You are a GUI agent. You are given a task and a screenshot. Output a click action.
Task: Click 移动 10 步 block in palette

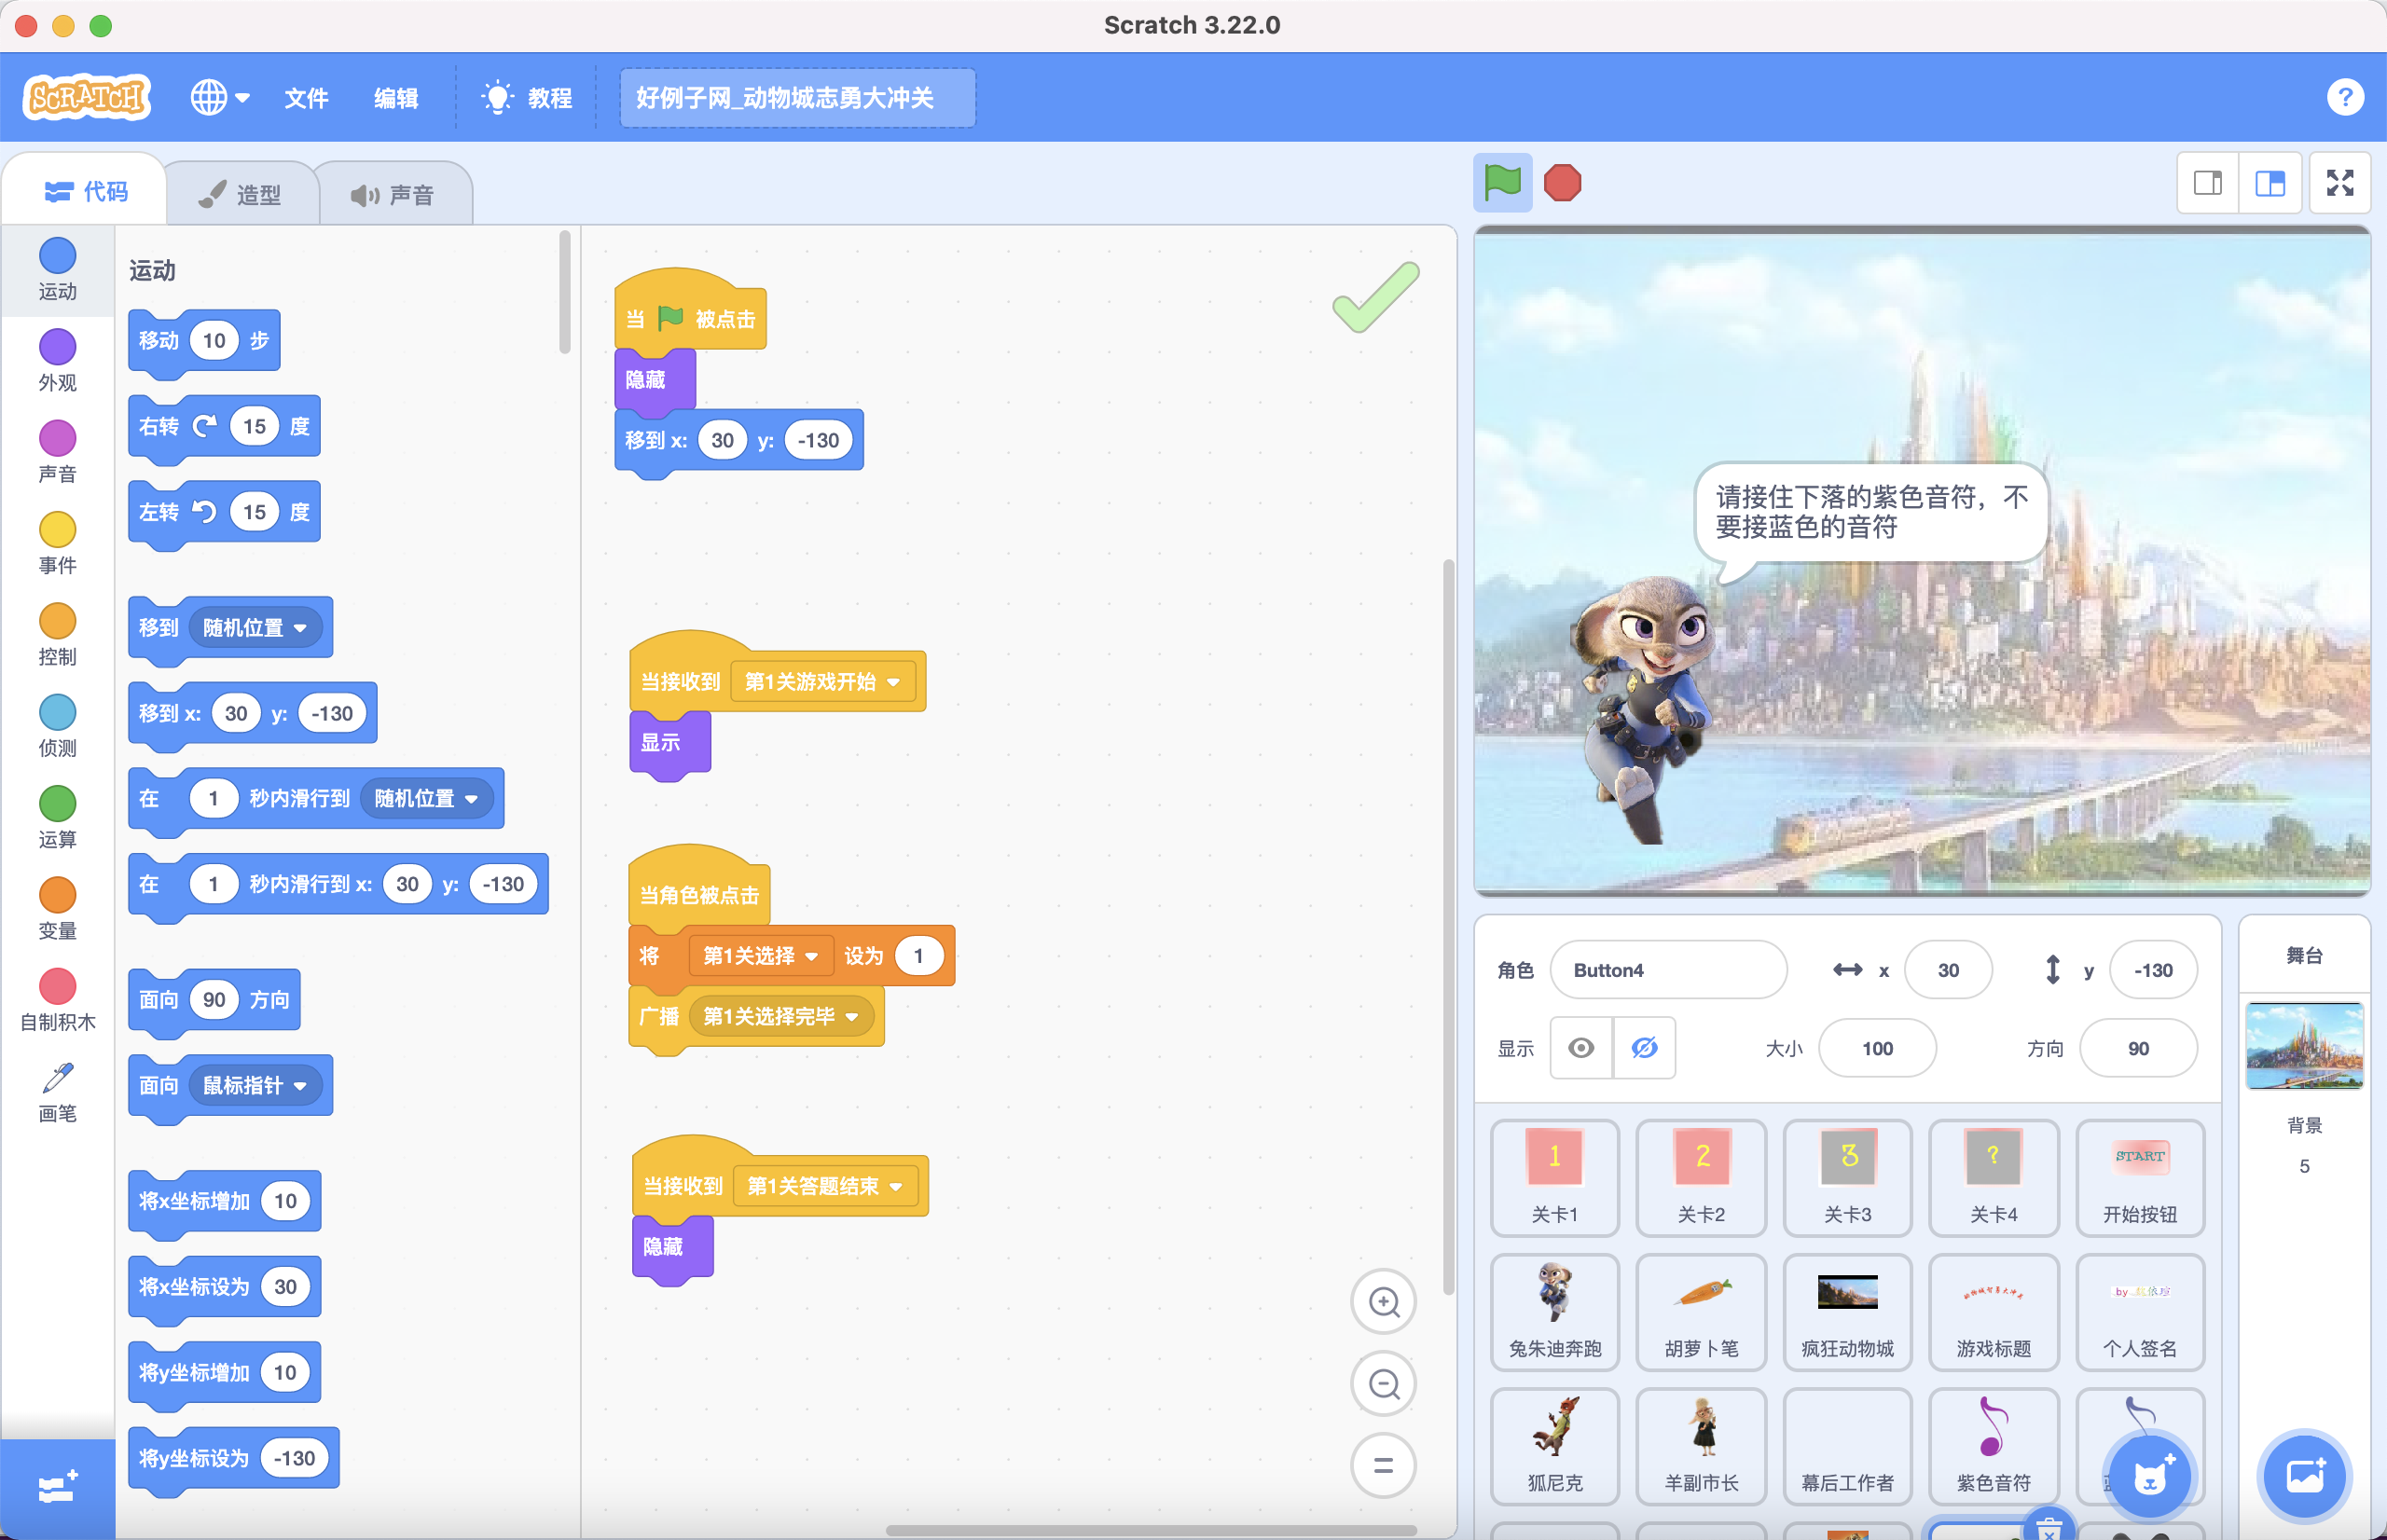(204, 343)
